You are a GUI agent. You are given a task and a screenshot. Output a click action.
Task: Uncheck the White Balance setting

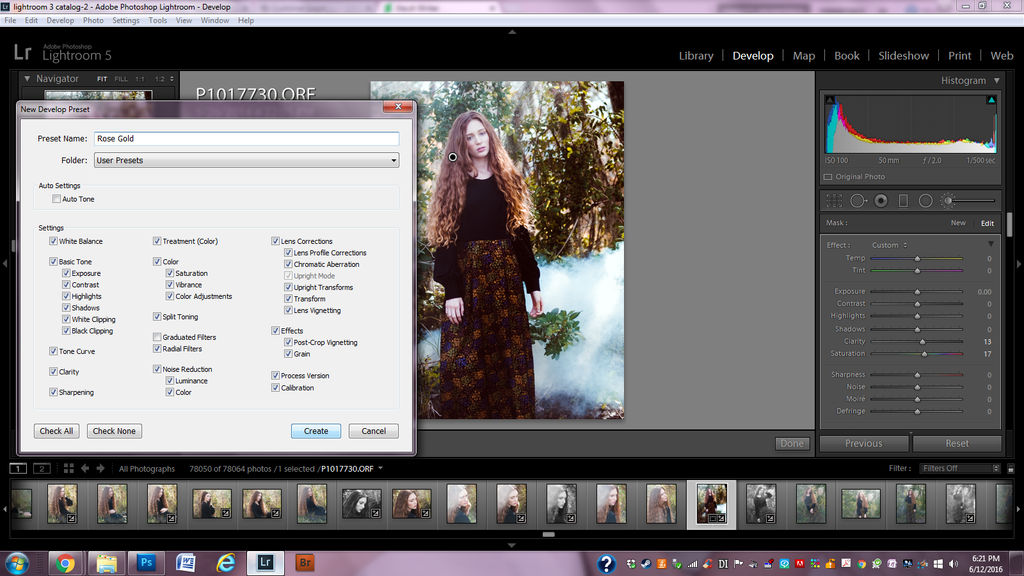[53, 241]
